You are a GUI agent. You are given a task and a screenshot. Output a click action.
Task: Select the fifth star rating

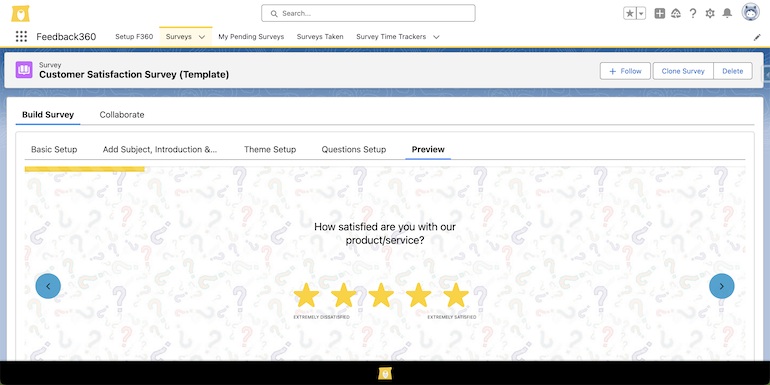456,295
